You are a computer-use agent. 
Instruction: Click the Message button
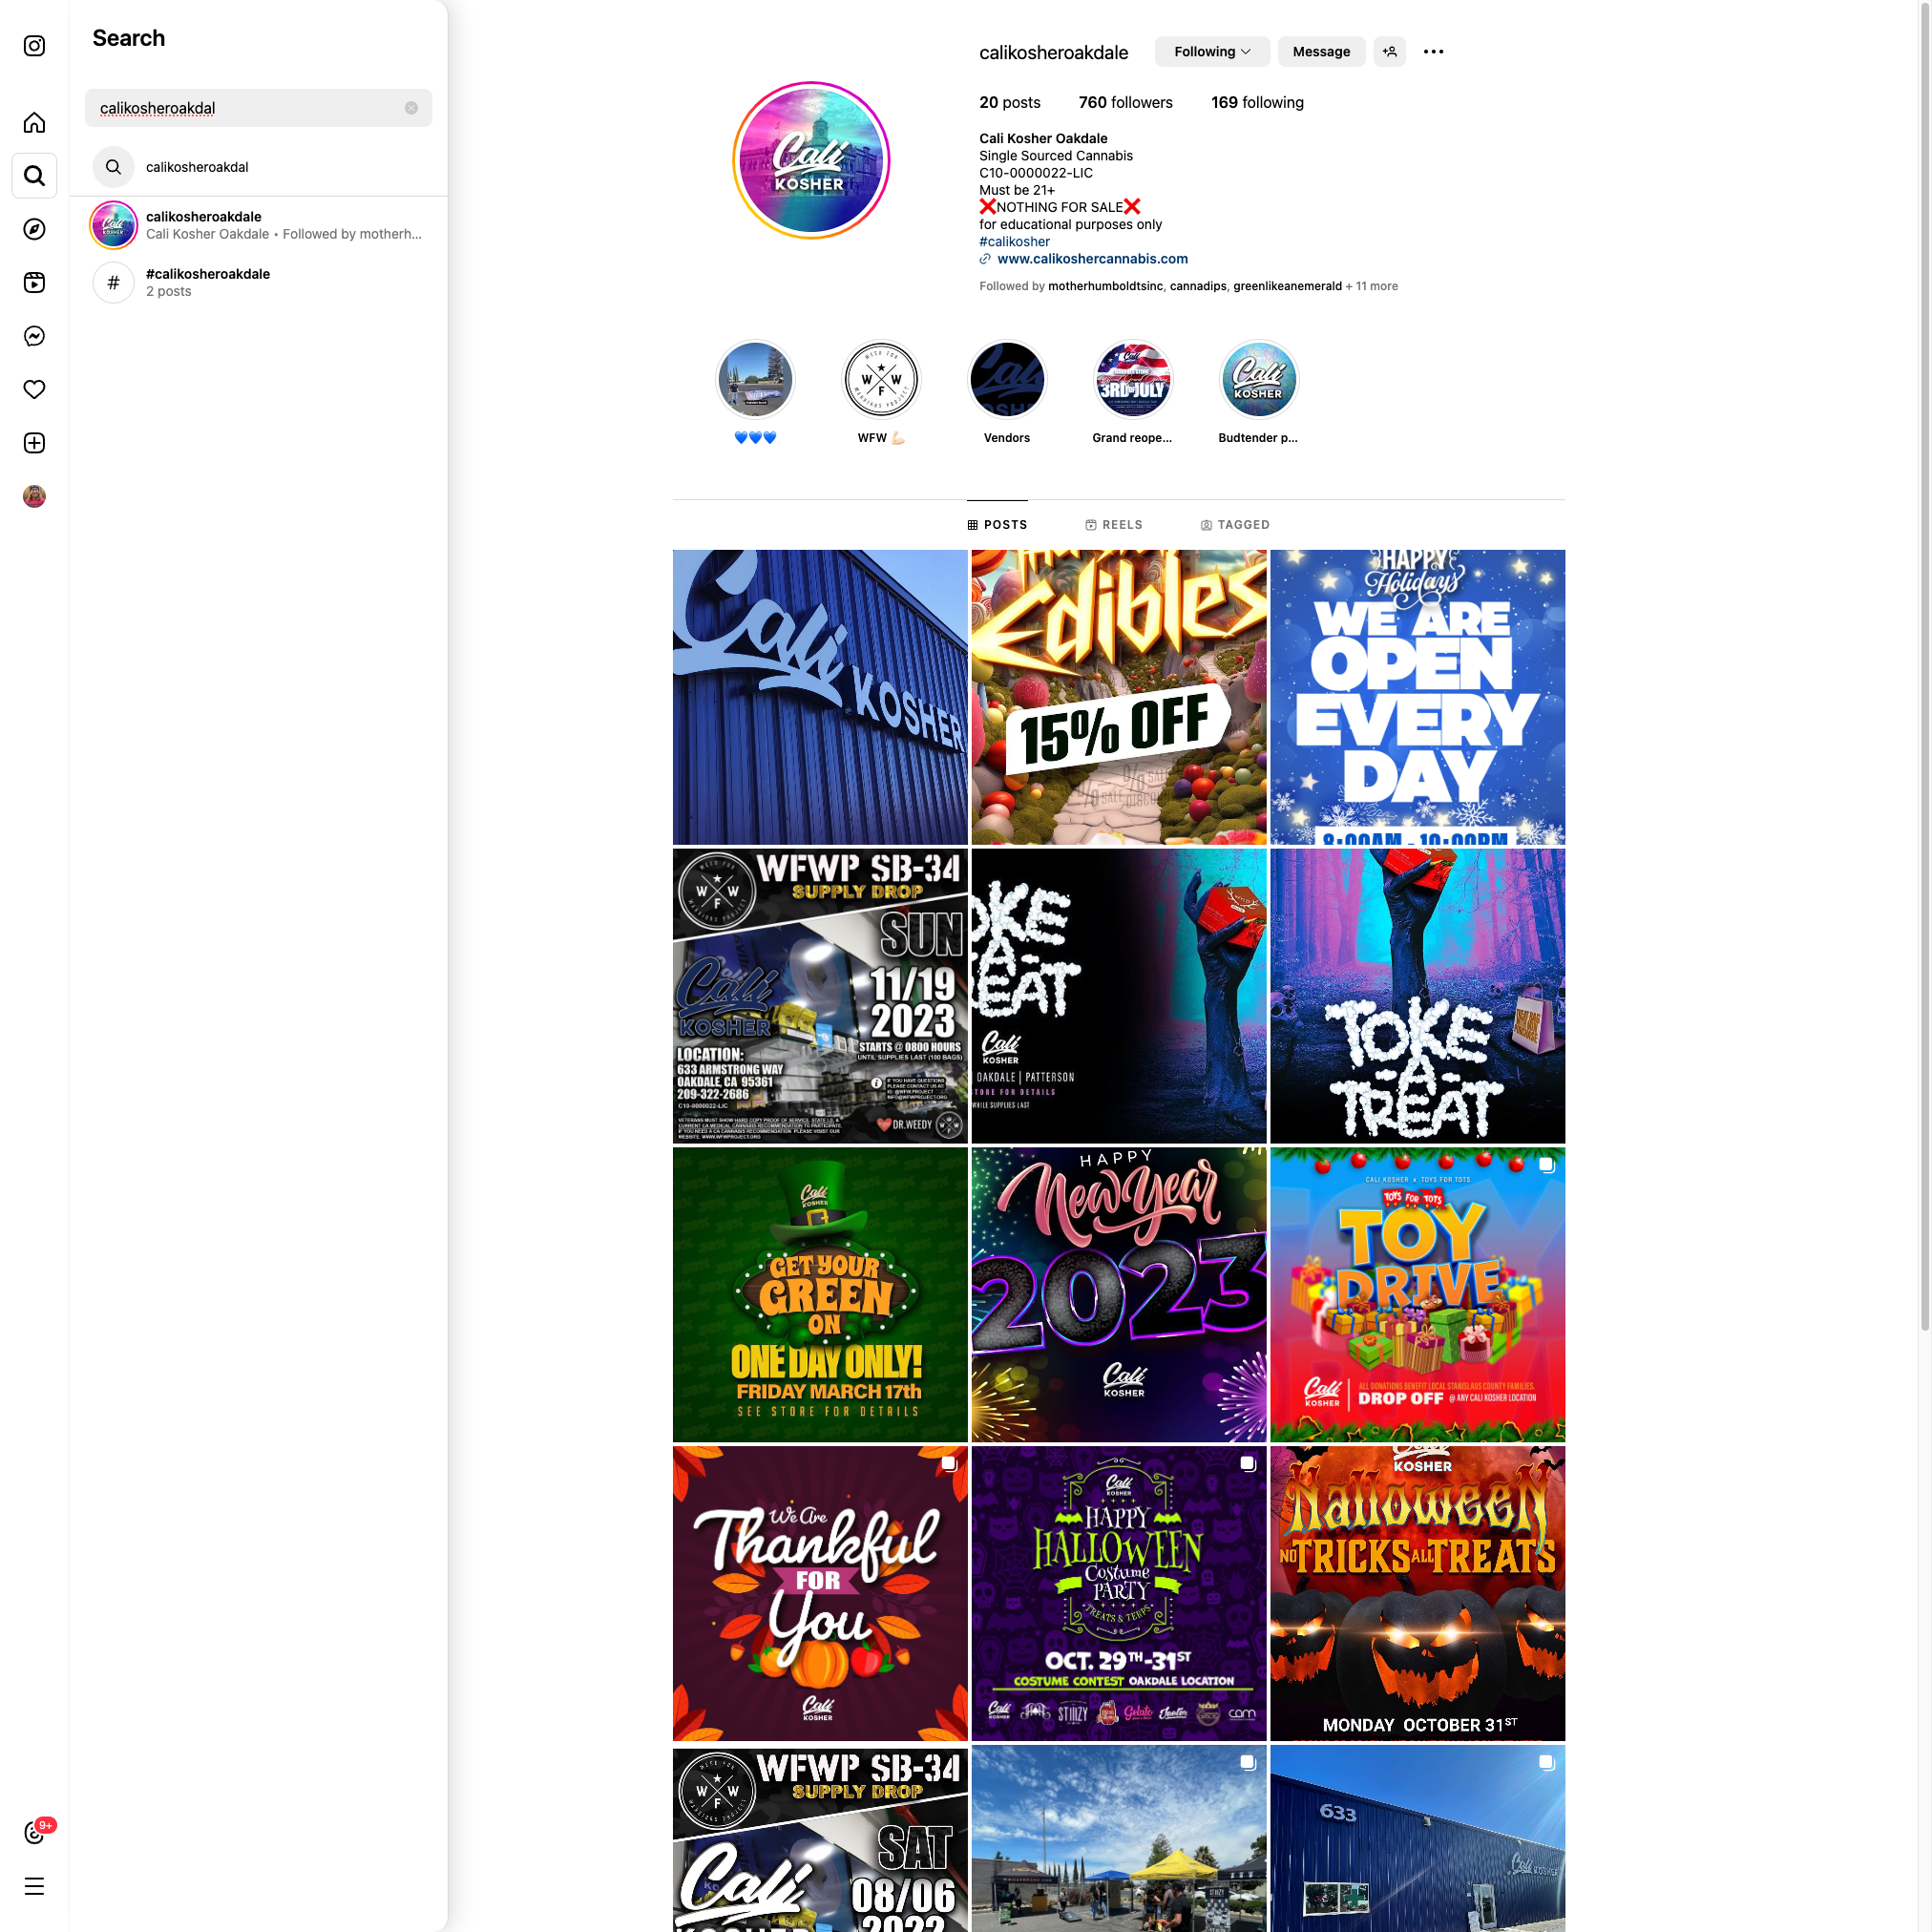click(x=1320, y=52)
